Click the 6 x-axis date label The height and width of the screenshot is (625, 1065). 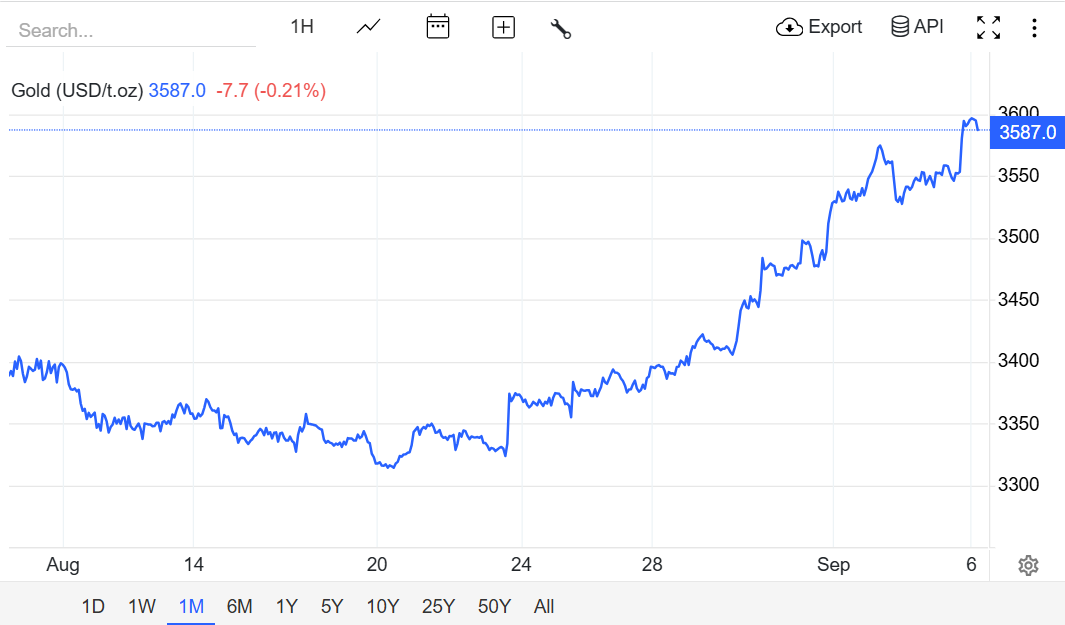(971, 565)
